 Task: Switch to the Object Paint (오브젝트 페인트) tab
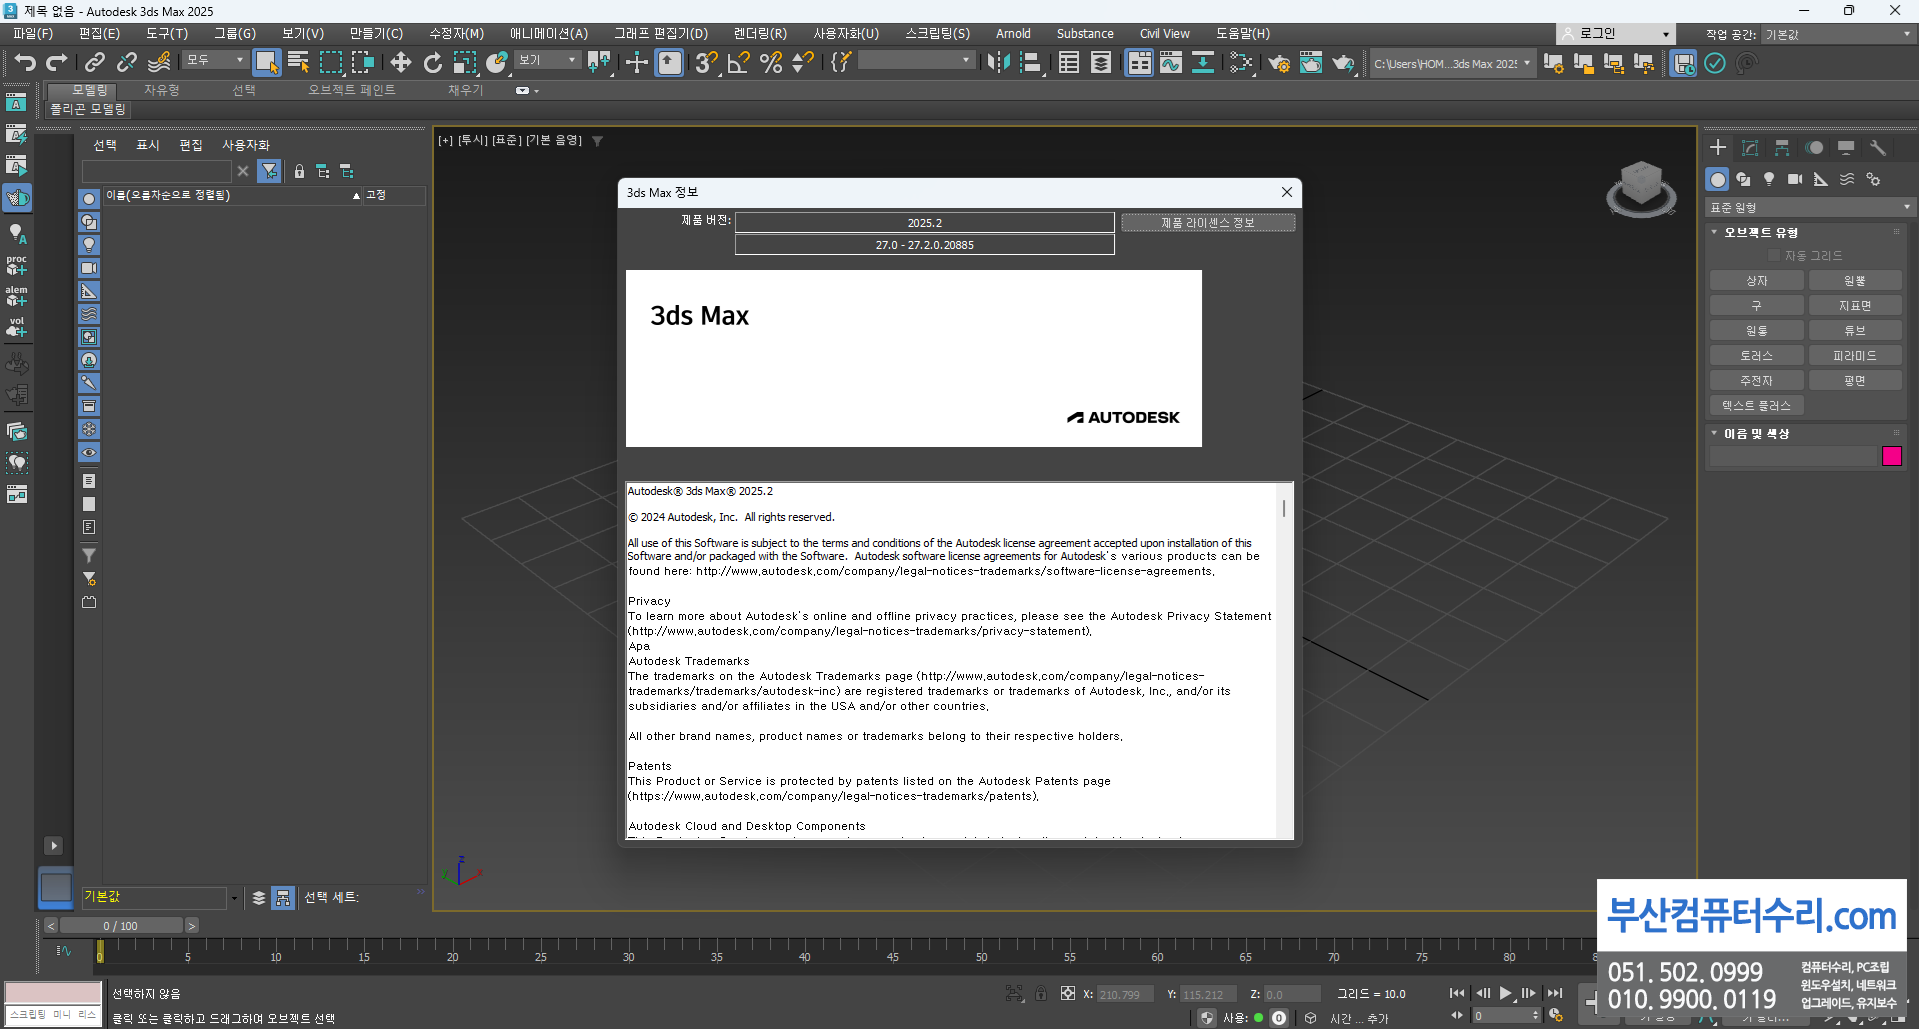pos(352,90)
